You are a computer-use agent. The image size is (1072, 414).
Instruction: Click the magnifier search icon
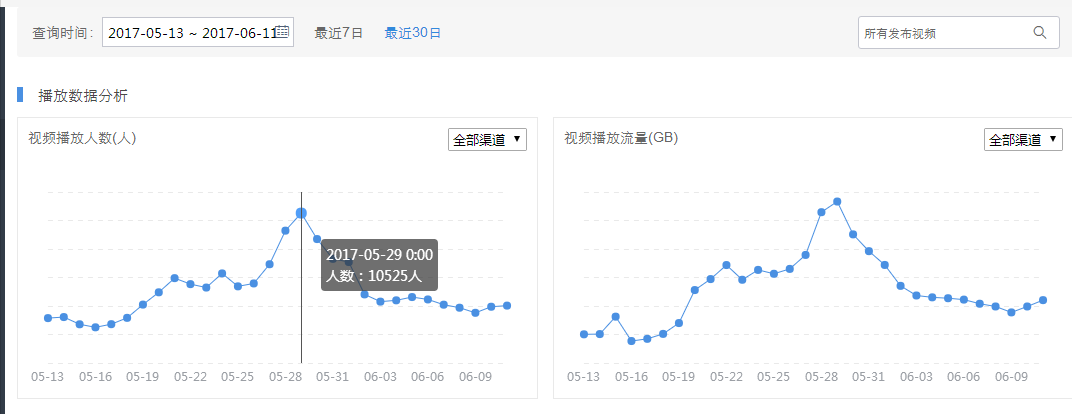click(x=1040, y=32)
